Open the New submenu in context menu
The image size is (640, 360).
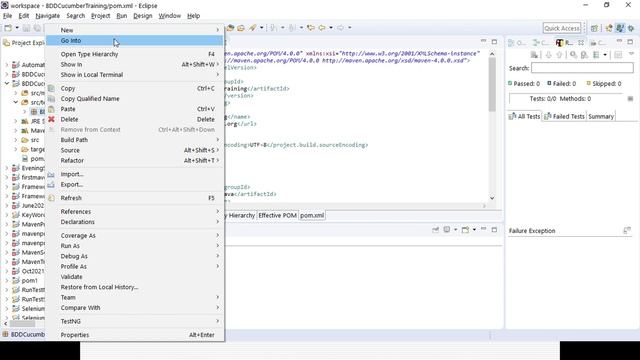pyautogui.click(x=134, y=30)
